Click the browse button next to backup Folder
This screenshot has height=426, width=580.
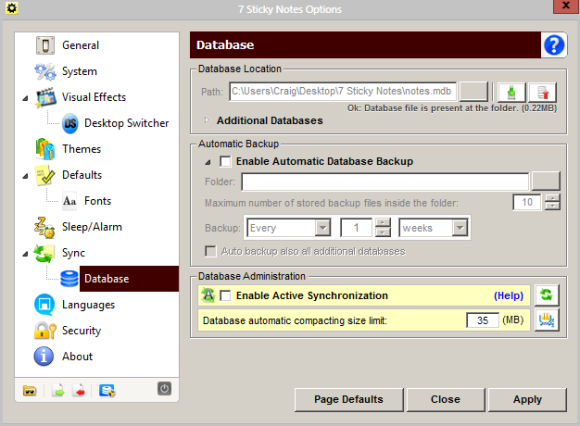tap(546, 181)
